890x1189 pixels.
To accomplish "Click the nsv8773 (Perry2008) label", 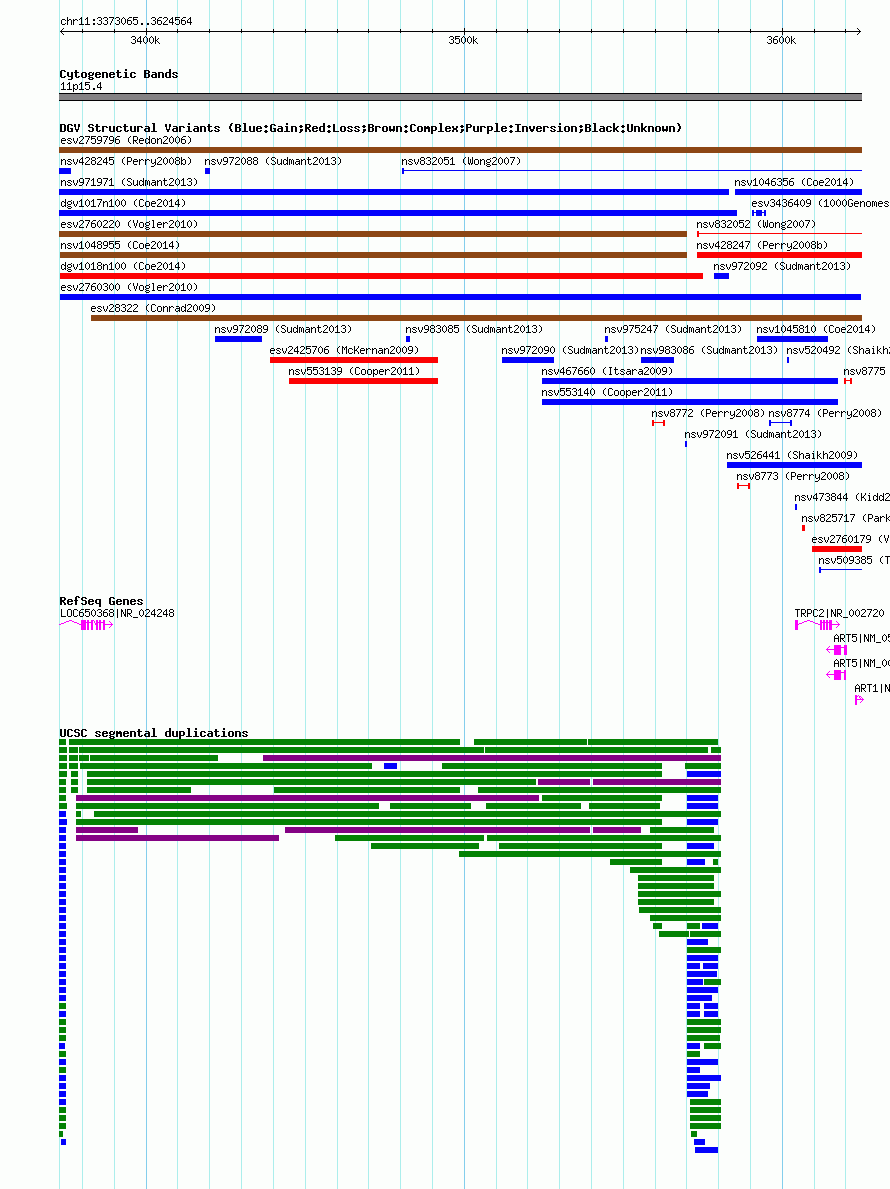I will pos(793,477).
